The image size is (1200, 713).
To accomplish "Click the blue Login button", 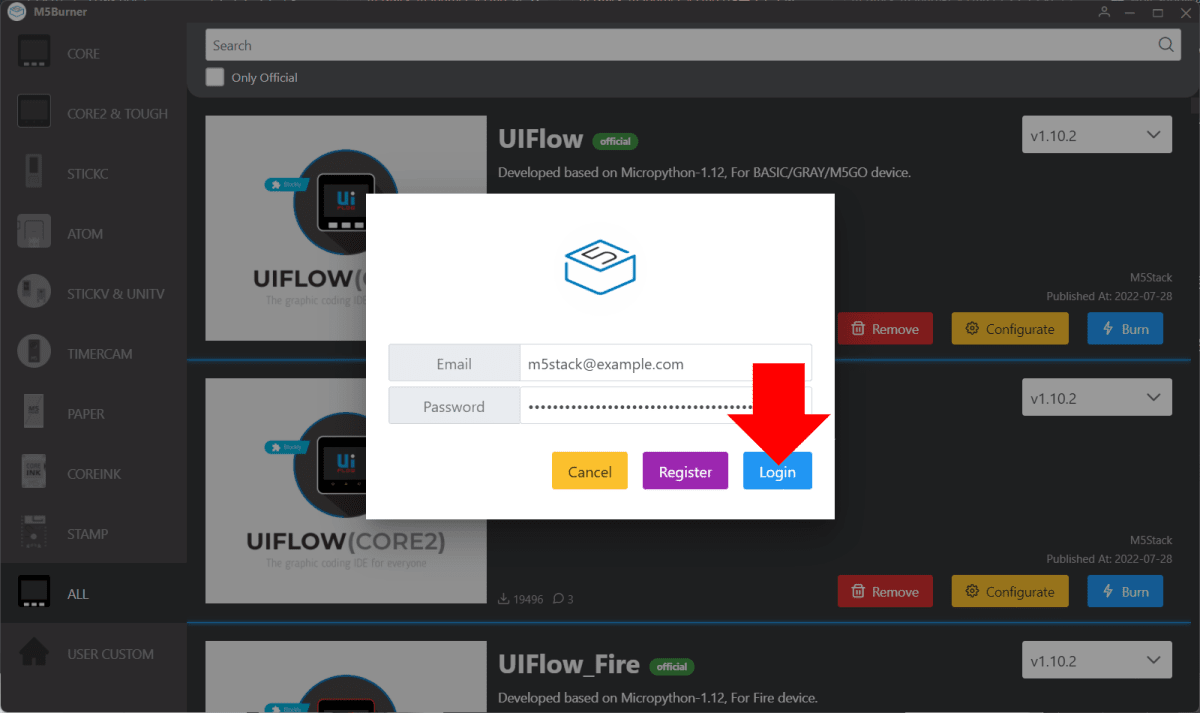I will 777,471.
